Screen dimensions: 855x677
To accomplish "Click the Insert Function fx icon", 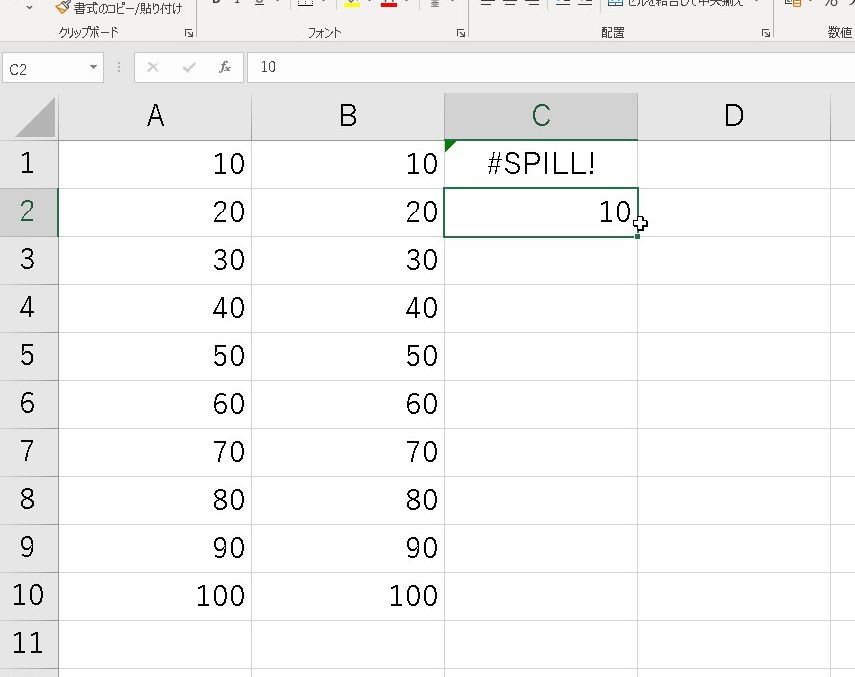I will pos(225,67).
